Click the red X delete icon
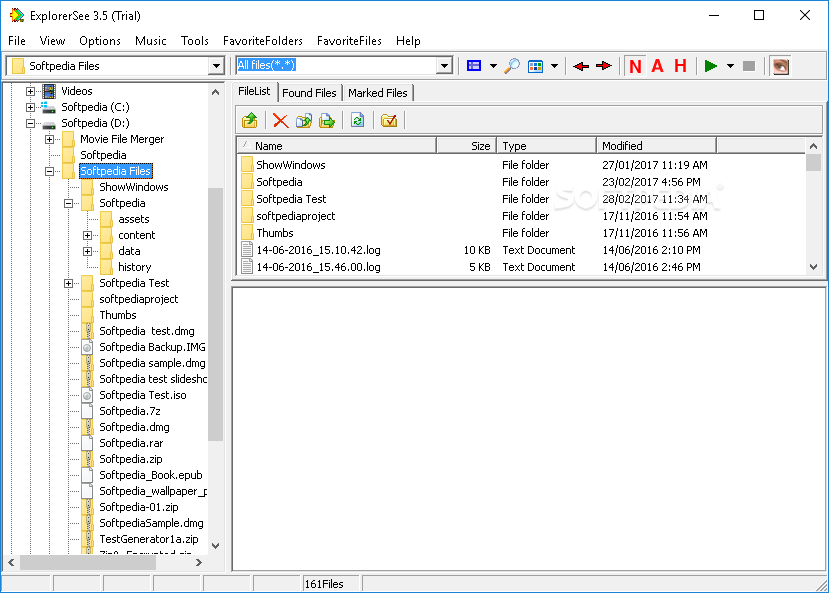This screenshot has width=829, height=593. [280, 121]
